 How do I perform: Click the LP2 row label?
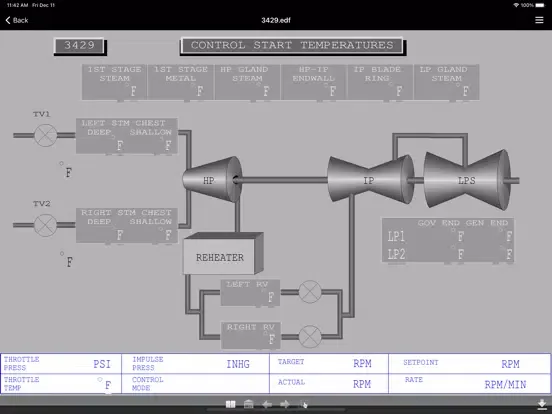point(396,254)
